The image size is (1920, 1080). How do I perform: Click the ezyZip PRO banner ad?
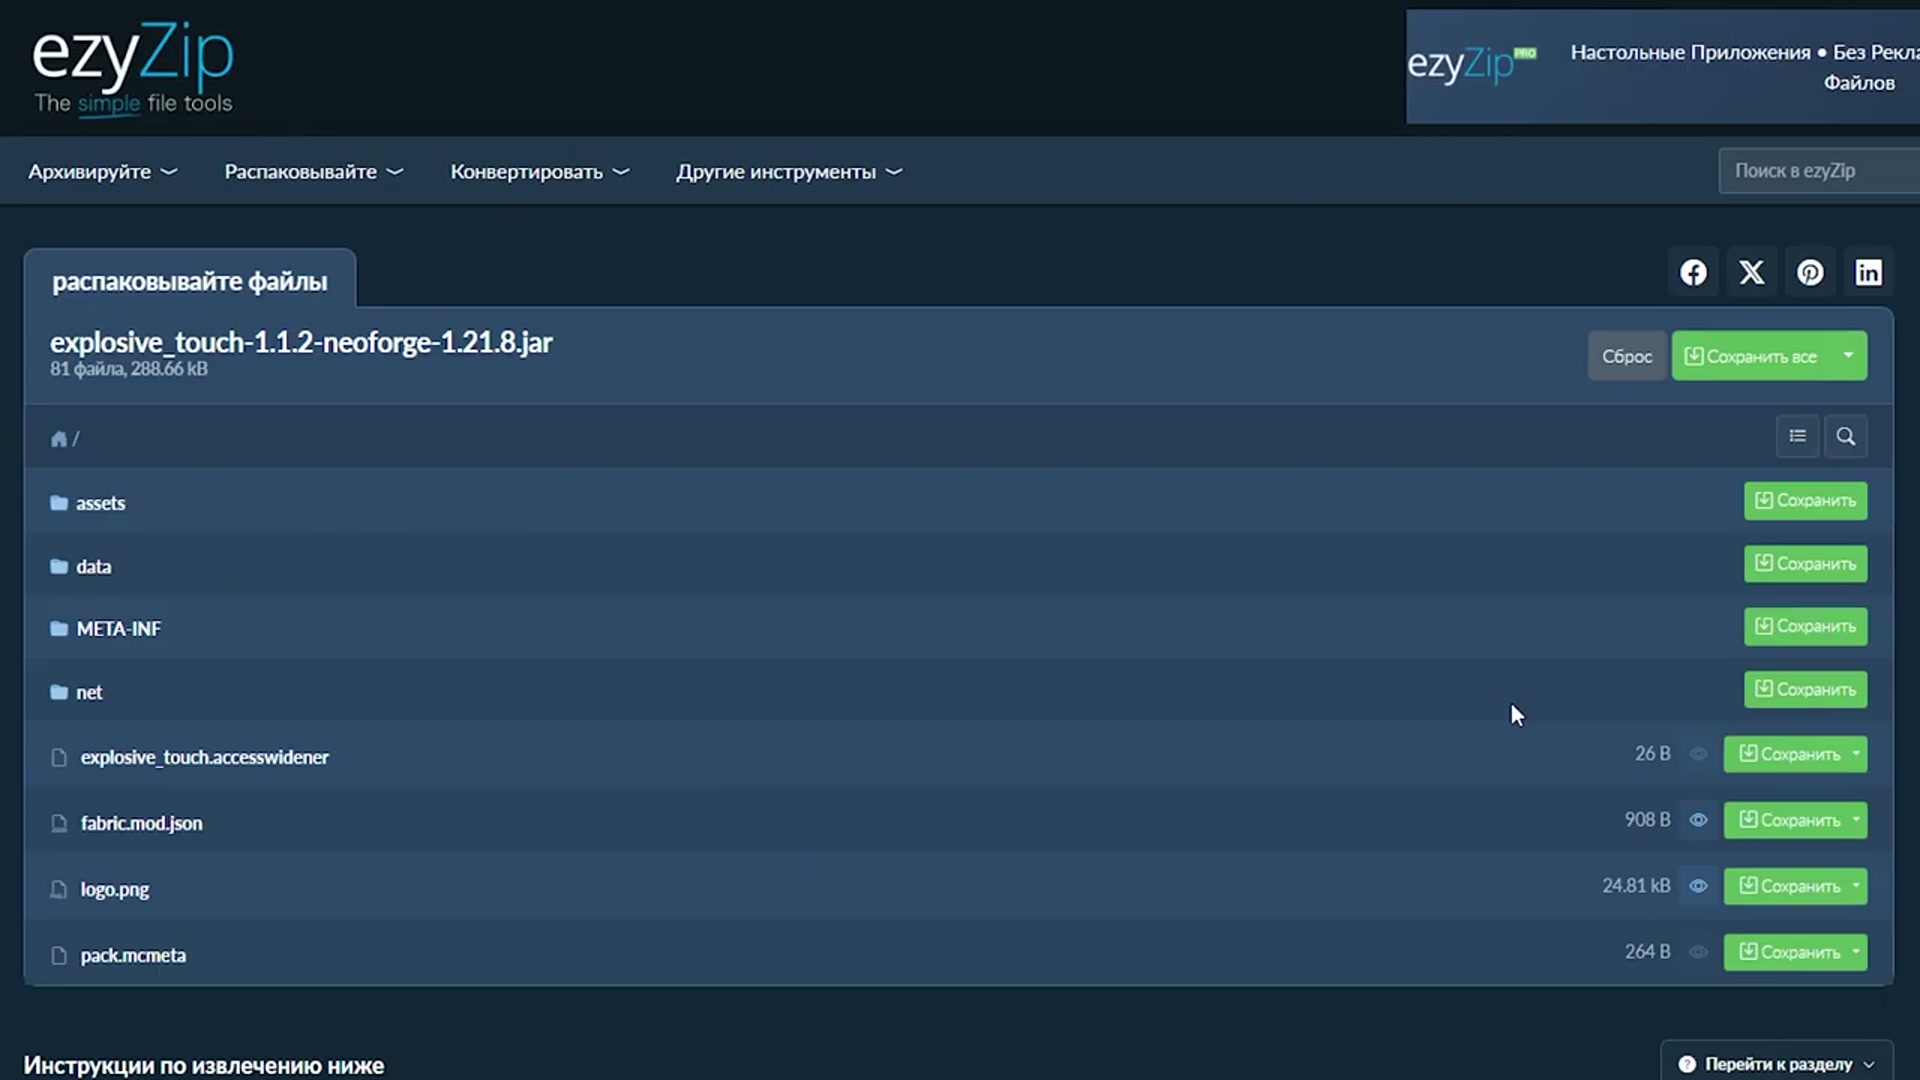pos(1663,67)
